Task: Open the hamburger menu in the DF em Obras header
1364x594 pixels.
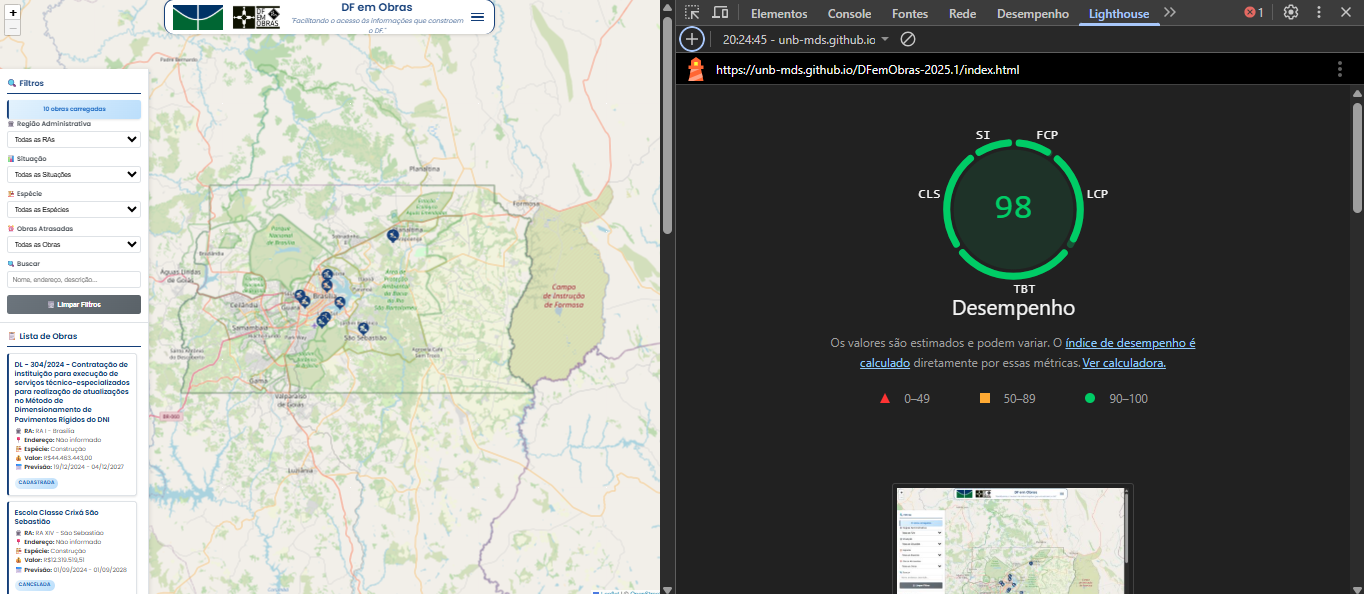Action: coord(477,17)
